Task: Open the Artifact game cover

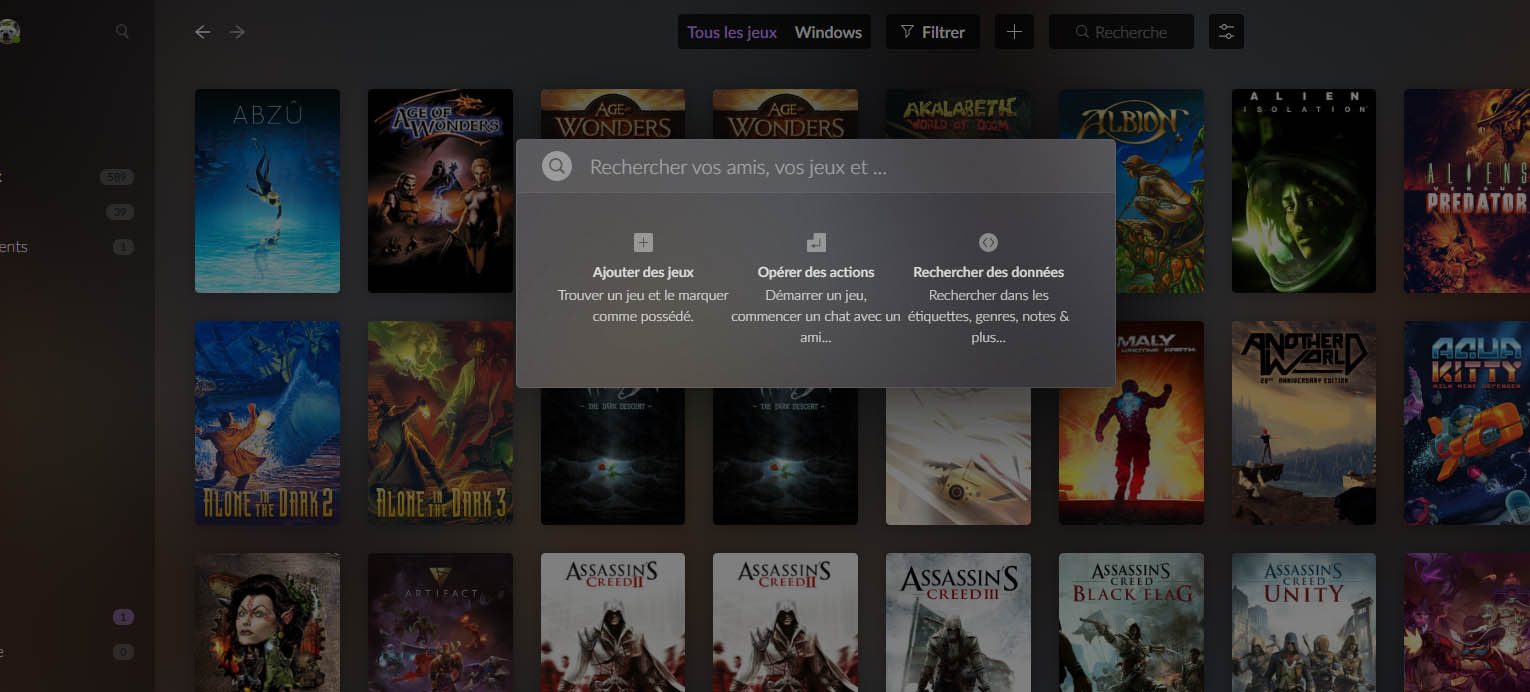Action: pos(440,622)
